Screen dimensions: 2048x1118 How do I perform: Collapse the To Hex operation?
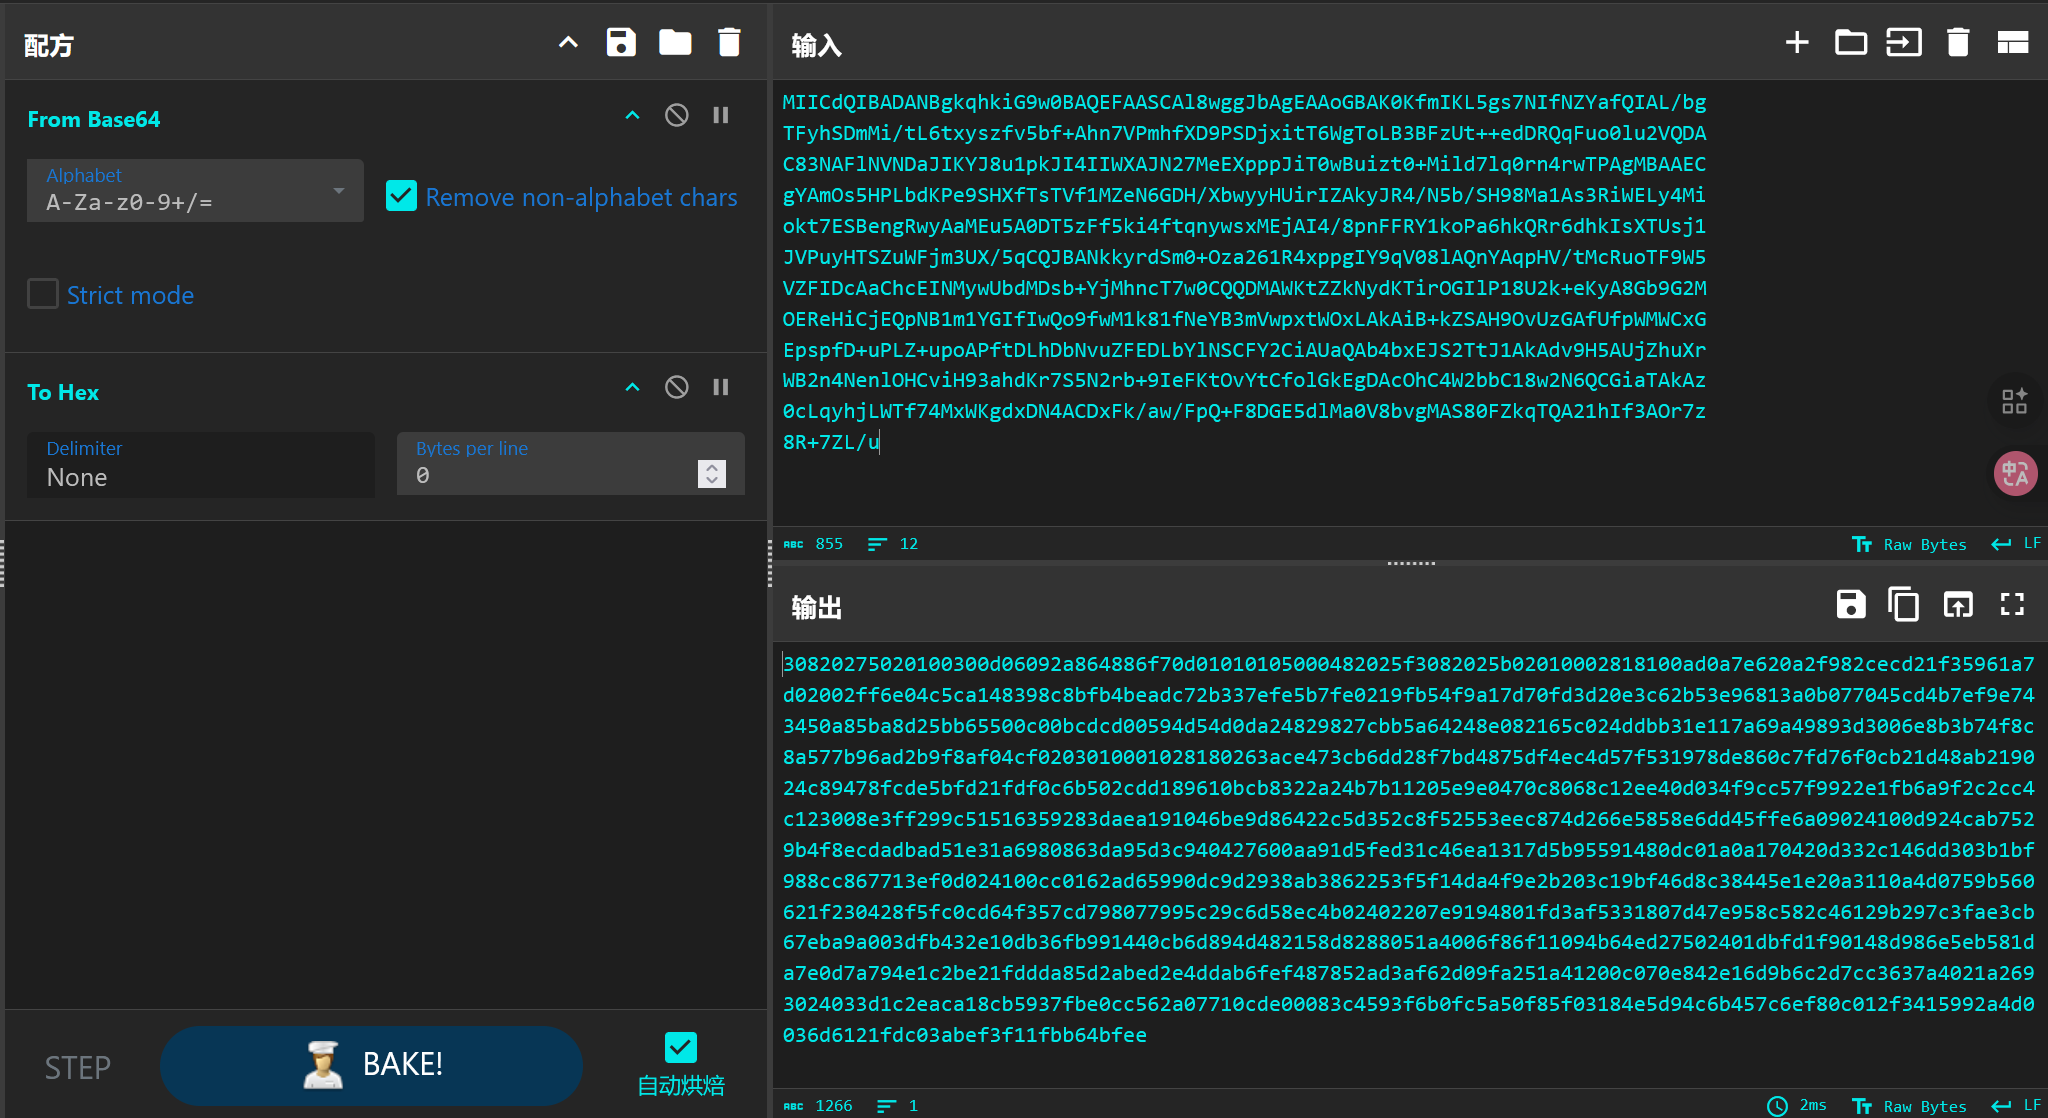pos(632,388)
